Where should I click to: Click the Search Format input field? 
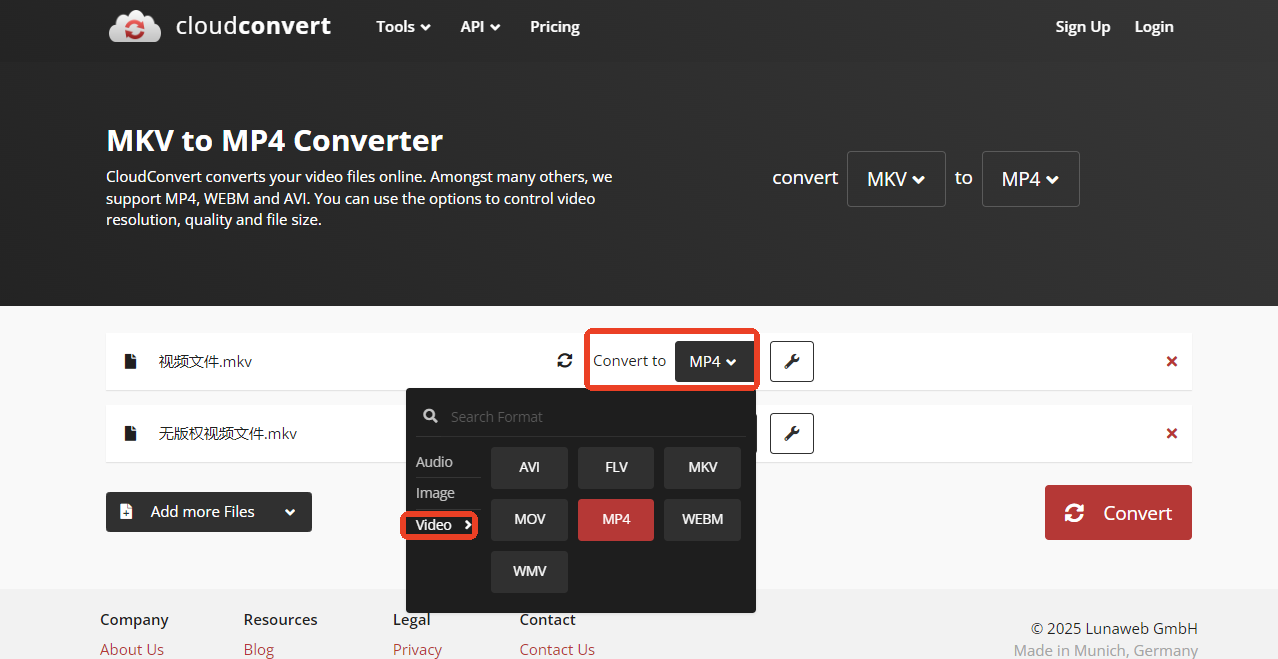coord(595,416)
